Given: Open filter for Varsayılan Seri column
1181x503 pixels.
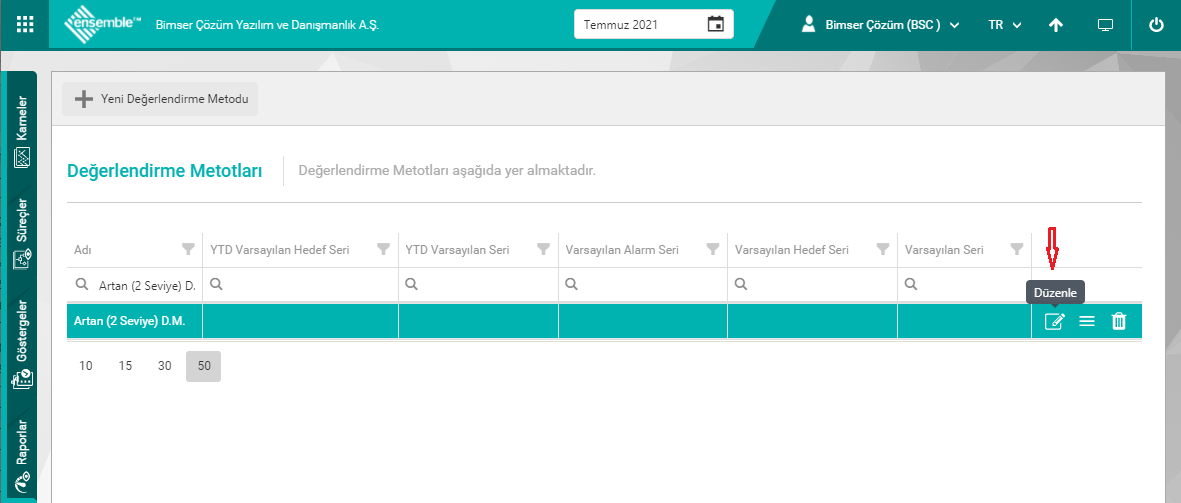Looking at the screenshot, I should pos(1017,249).
